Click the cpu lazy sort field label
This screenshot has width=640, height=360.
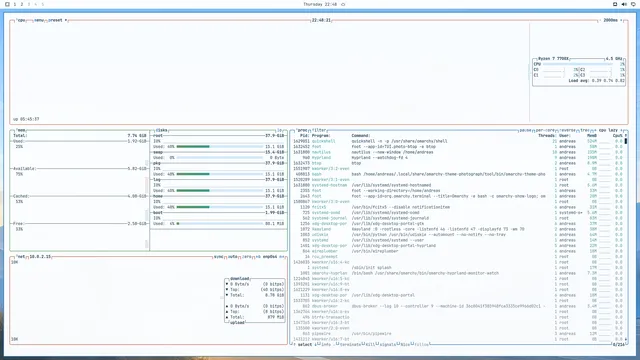[608, 130]
